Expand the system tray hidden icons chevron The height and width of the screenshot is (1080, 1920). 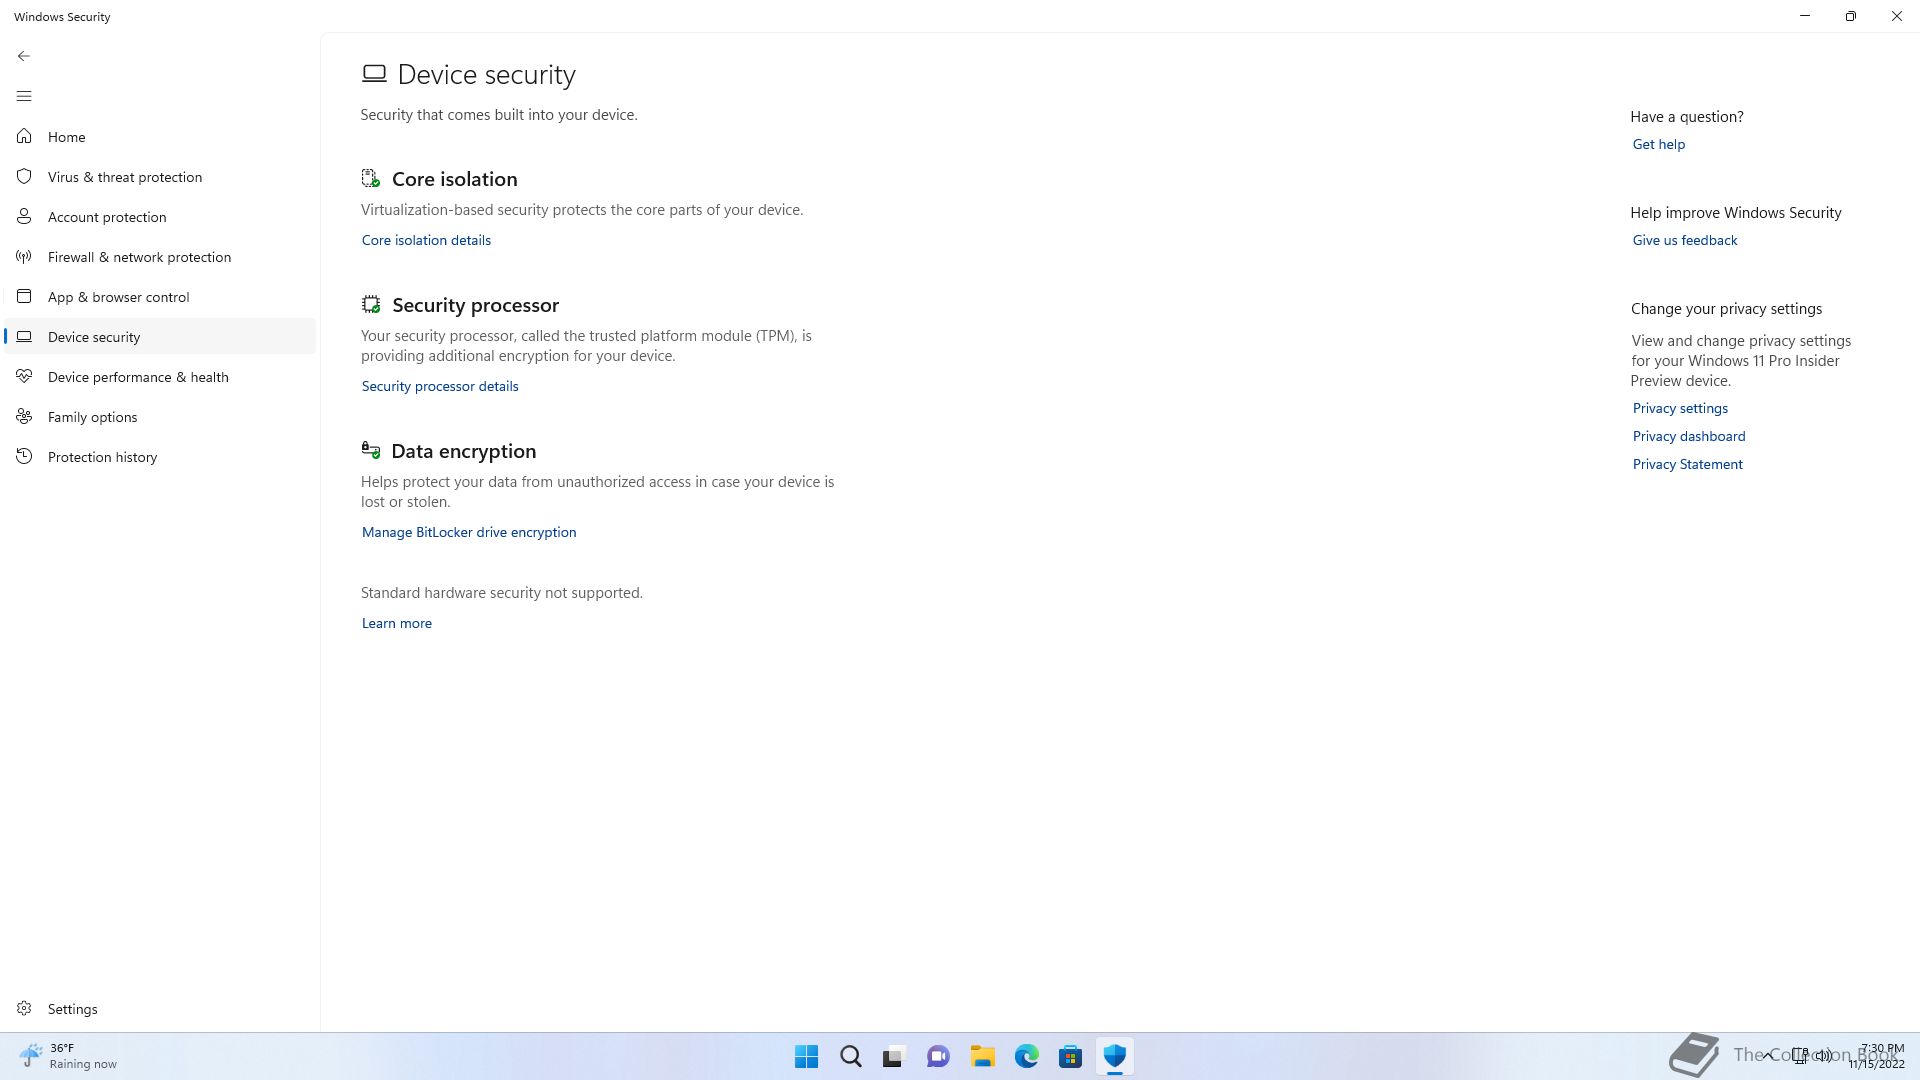coord(1768,1055)
